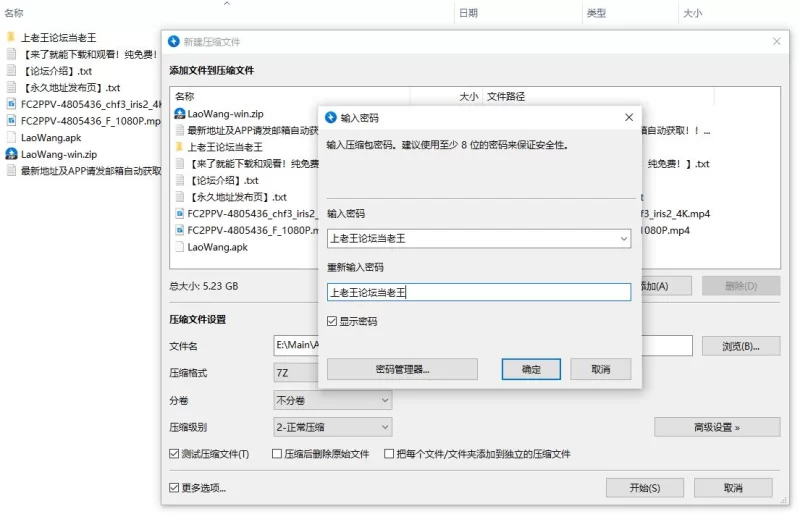Click FC2PPV-4805436_chf3_iris2 video icon in archive list

[180, 213]
